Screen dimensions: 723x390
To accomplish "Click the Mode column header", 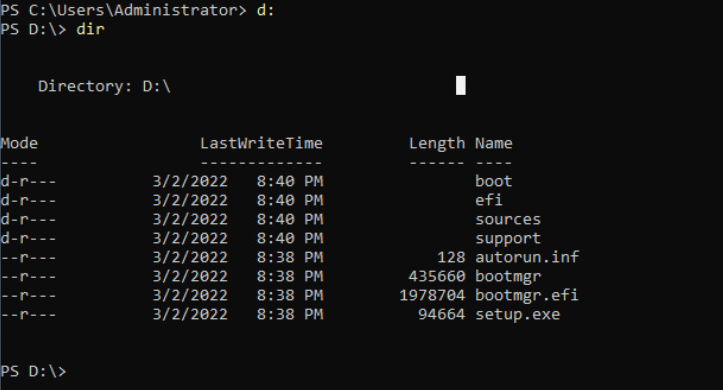I will coord(19,143).
